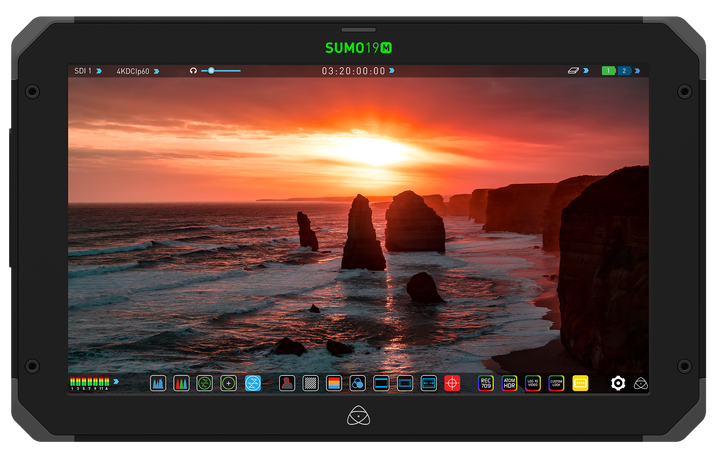Screen dimensions: 720x464
Task: Expand the audio meters panel arrow
Action: point(116,381)
